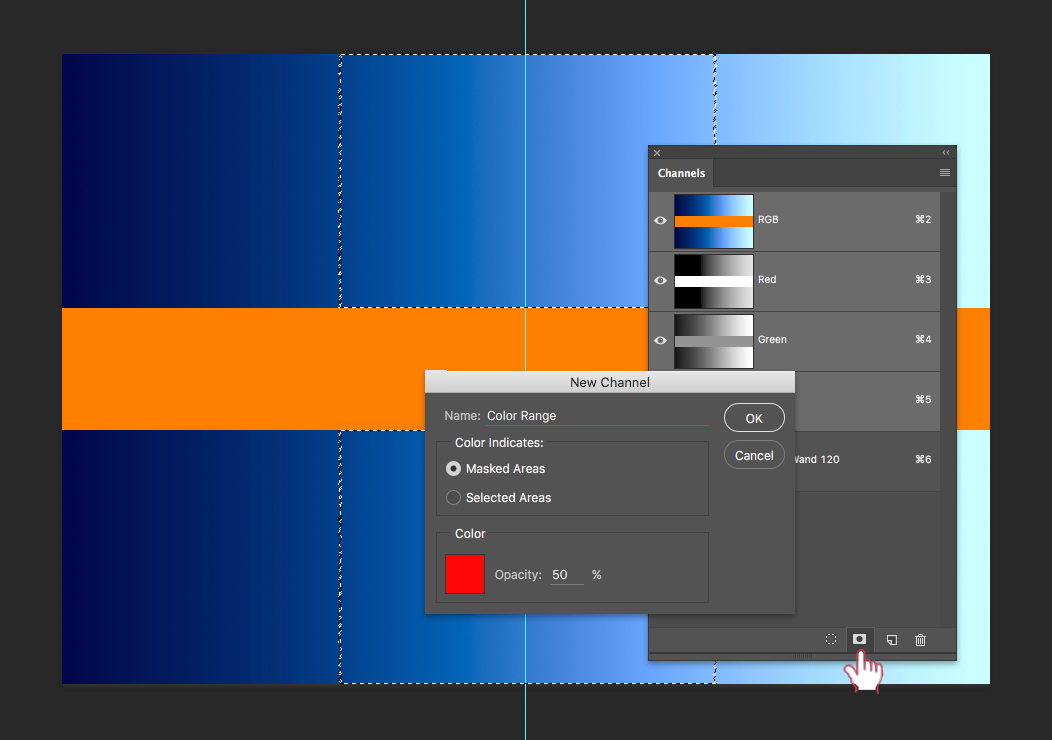Select the Red channel thumbnail

click(714, 281)
